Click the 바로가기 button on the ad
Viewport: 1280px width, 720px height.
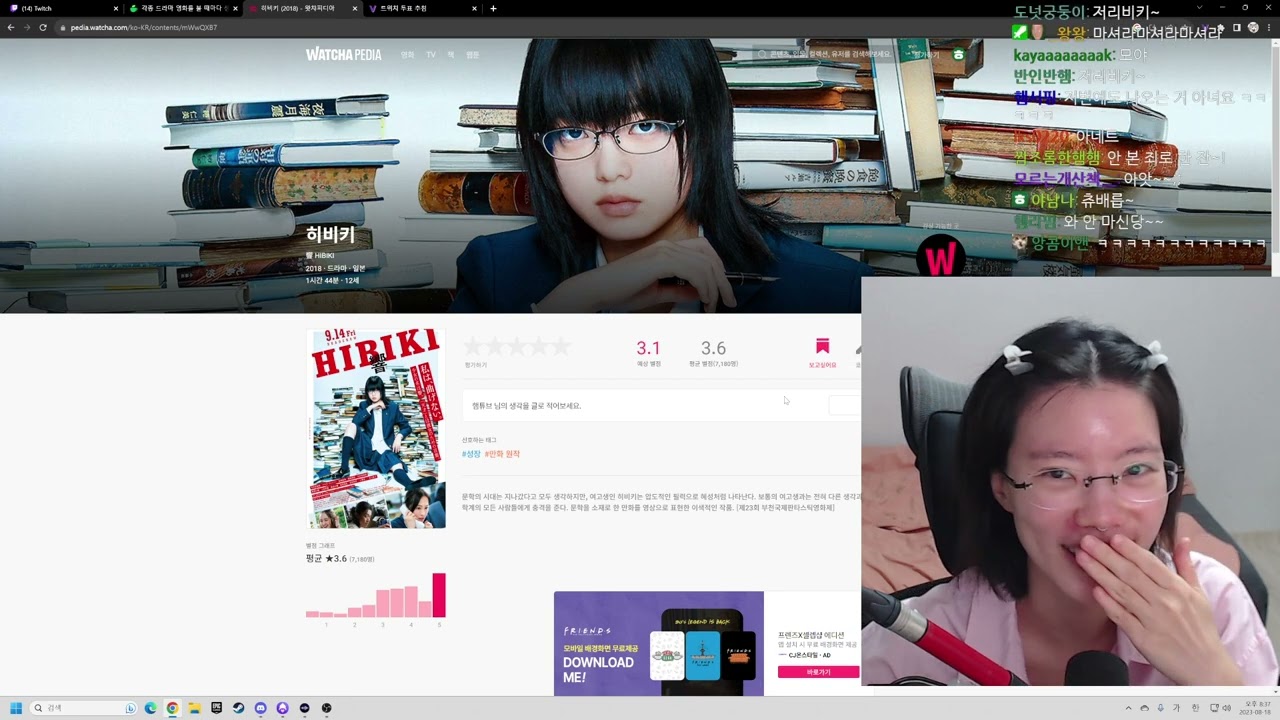tap(818, 672)
